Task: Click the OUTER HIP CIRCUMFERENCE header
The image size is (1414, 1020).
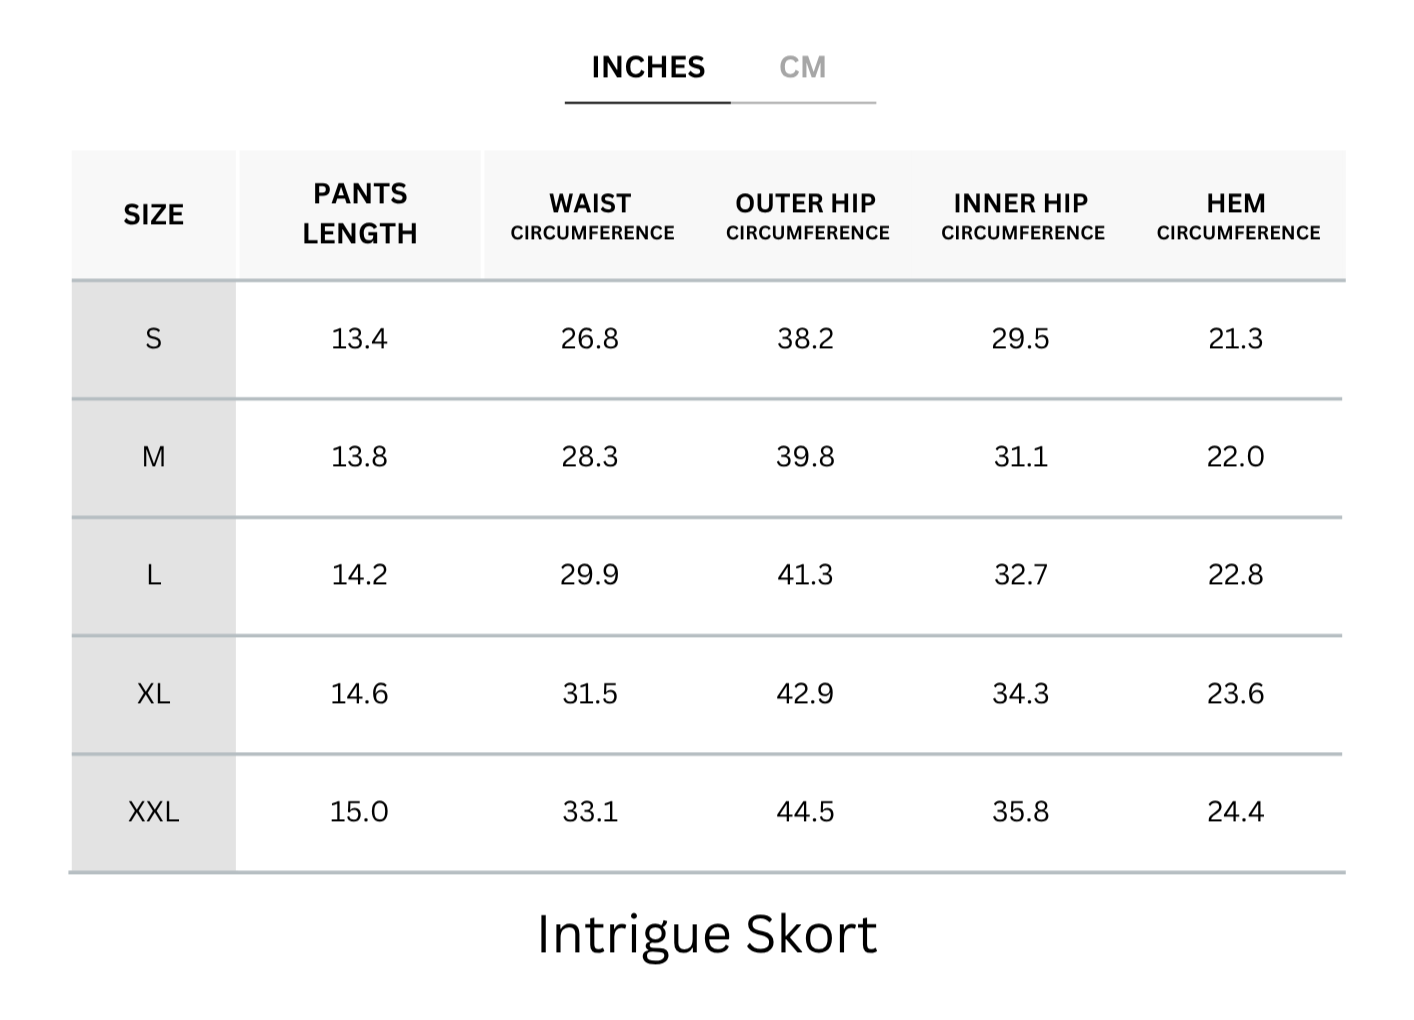Action: point(807,216)
